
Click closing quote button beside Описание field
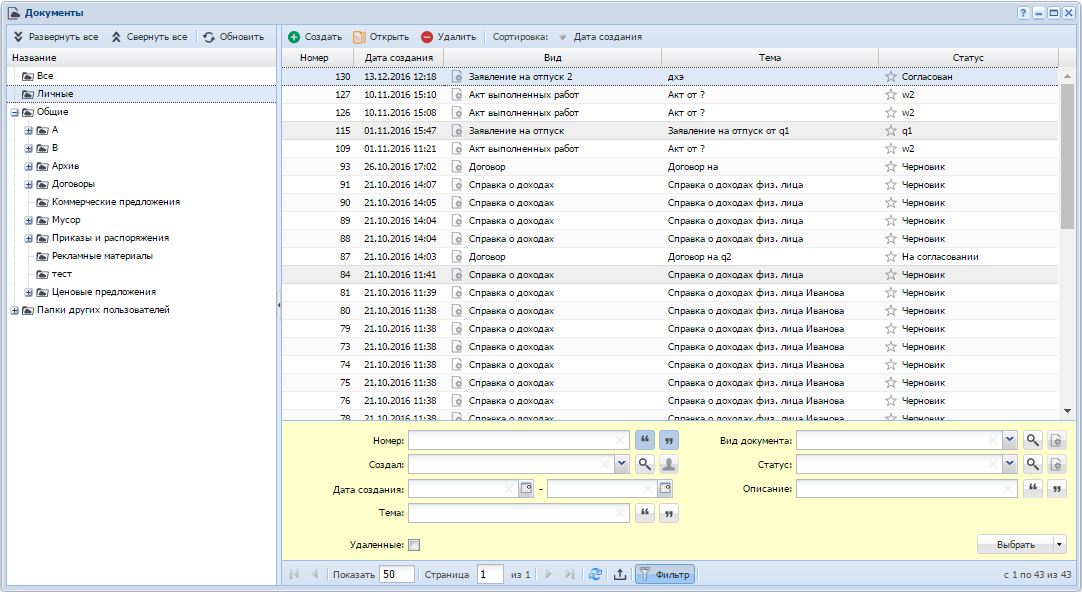(x=1056, y=489)
